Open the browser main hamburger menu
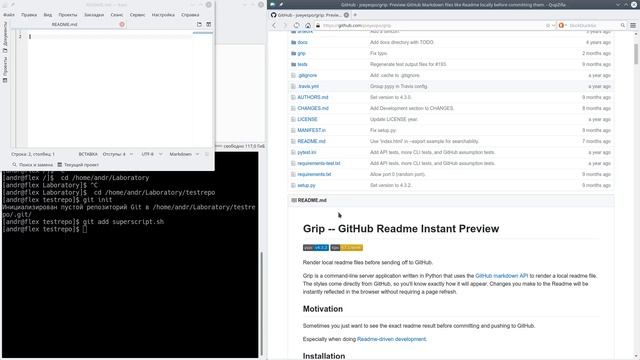Image resolution: width=640 pixels, height=360 pixels. click(x=633, y=25)
